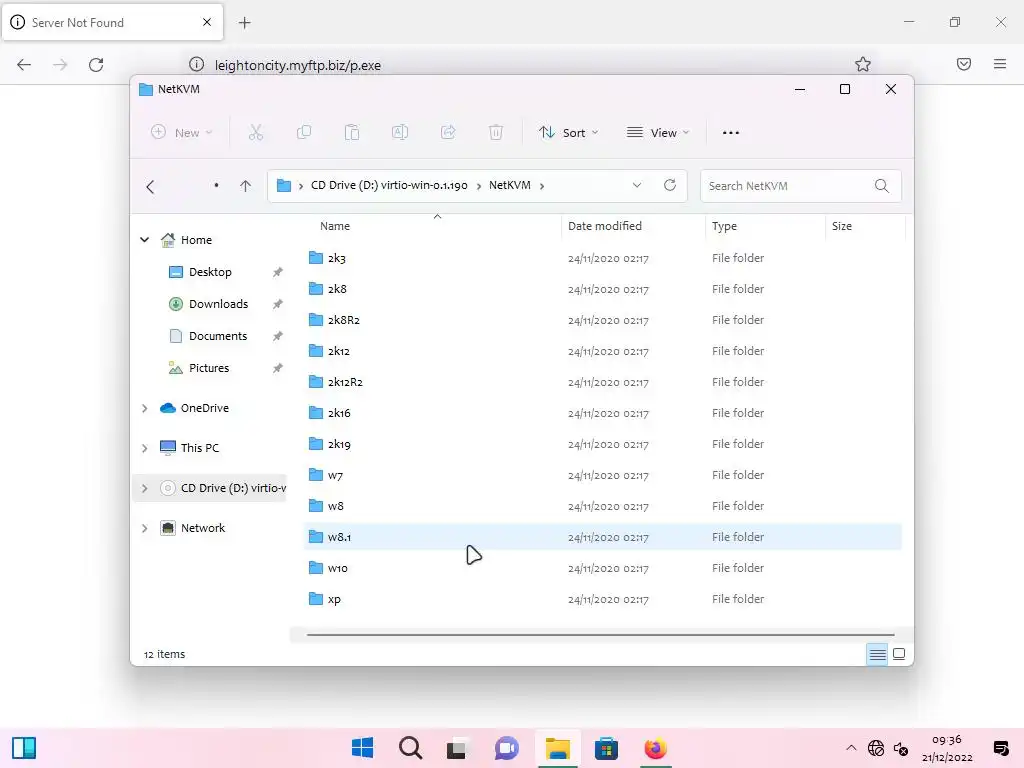
Task: Click the search magnifier in Search NetKVM
Action: tap(882, 186)
